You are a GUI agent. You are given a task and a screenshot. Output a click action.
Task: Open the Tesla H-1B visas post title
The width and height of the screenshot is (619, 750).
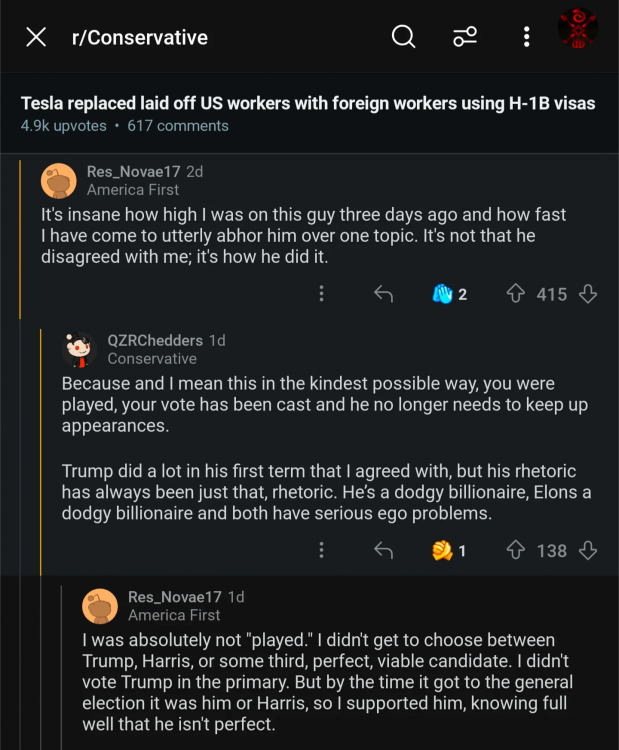[x=308, y=103]
